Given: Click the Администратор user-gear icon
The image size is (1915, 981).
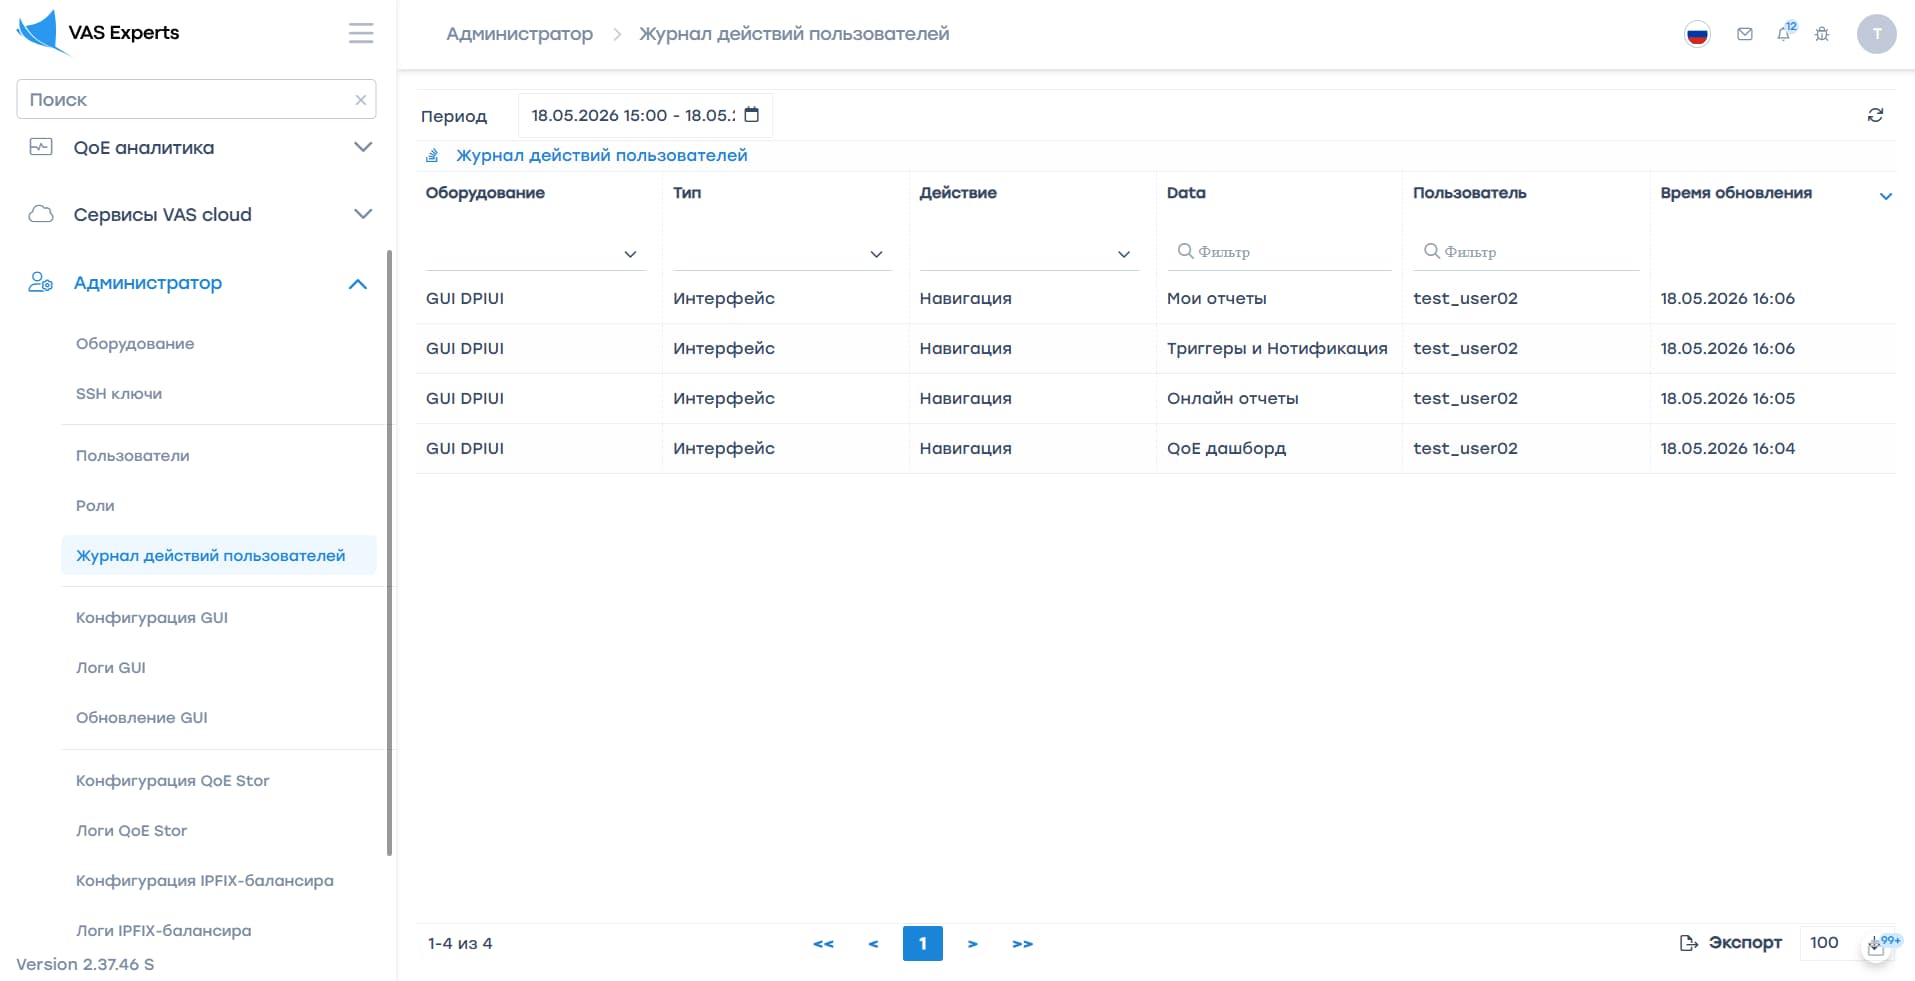Looking at the screenshot, I should pyautogui.click(x=41, y=282).
